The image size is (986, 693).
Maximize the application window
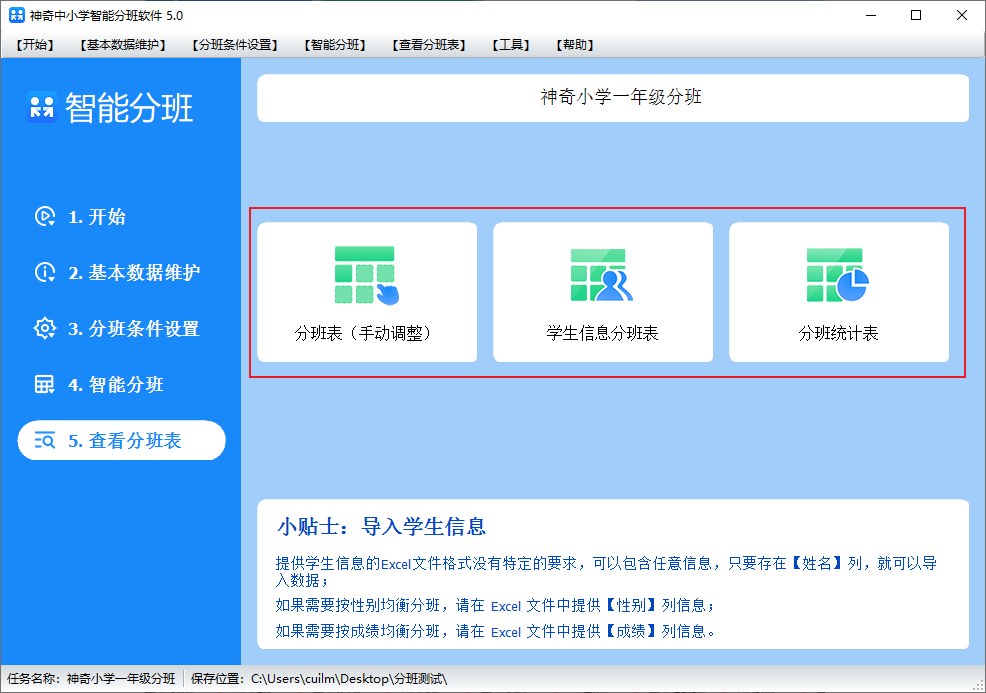[x=916, y=15]
